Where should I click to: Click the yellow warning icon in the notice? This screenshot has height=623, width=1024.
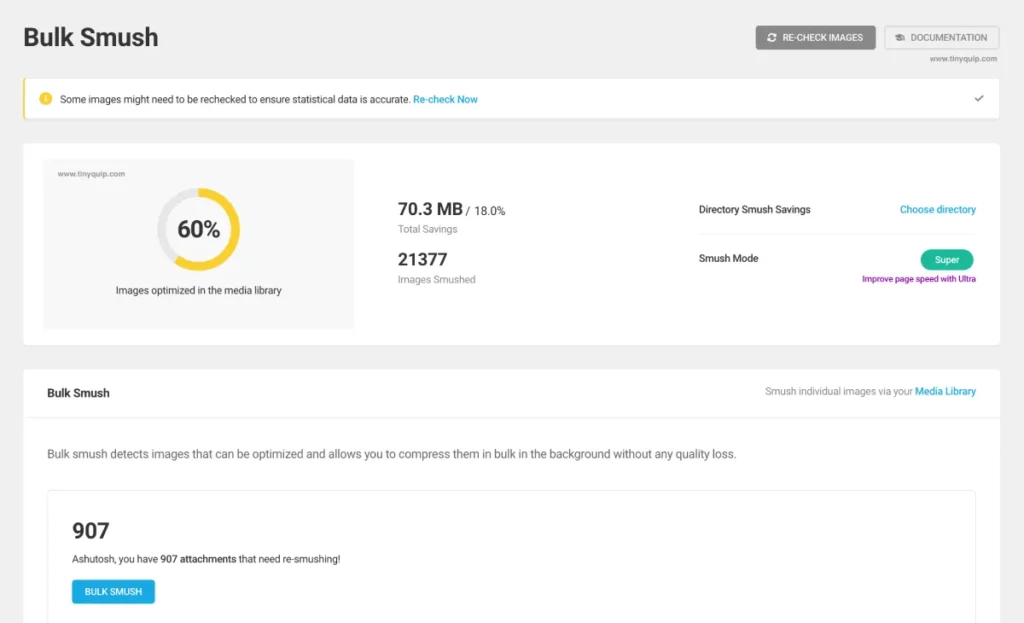pos(45,99)
